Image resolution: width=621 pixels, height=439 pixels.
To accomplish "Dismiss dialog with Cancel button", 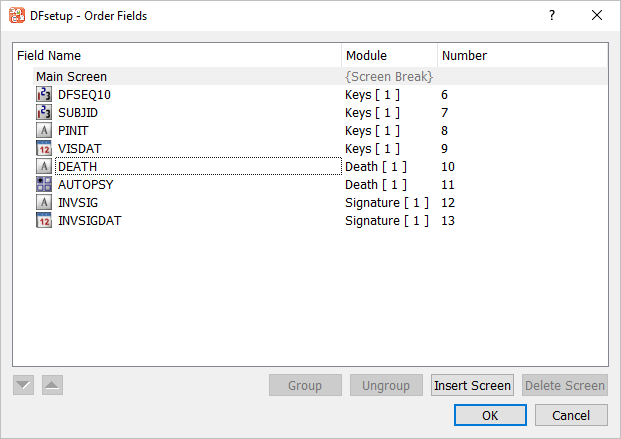I will (571, 414).
